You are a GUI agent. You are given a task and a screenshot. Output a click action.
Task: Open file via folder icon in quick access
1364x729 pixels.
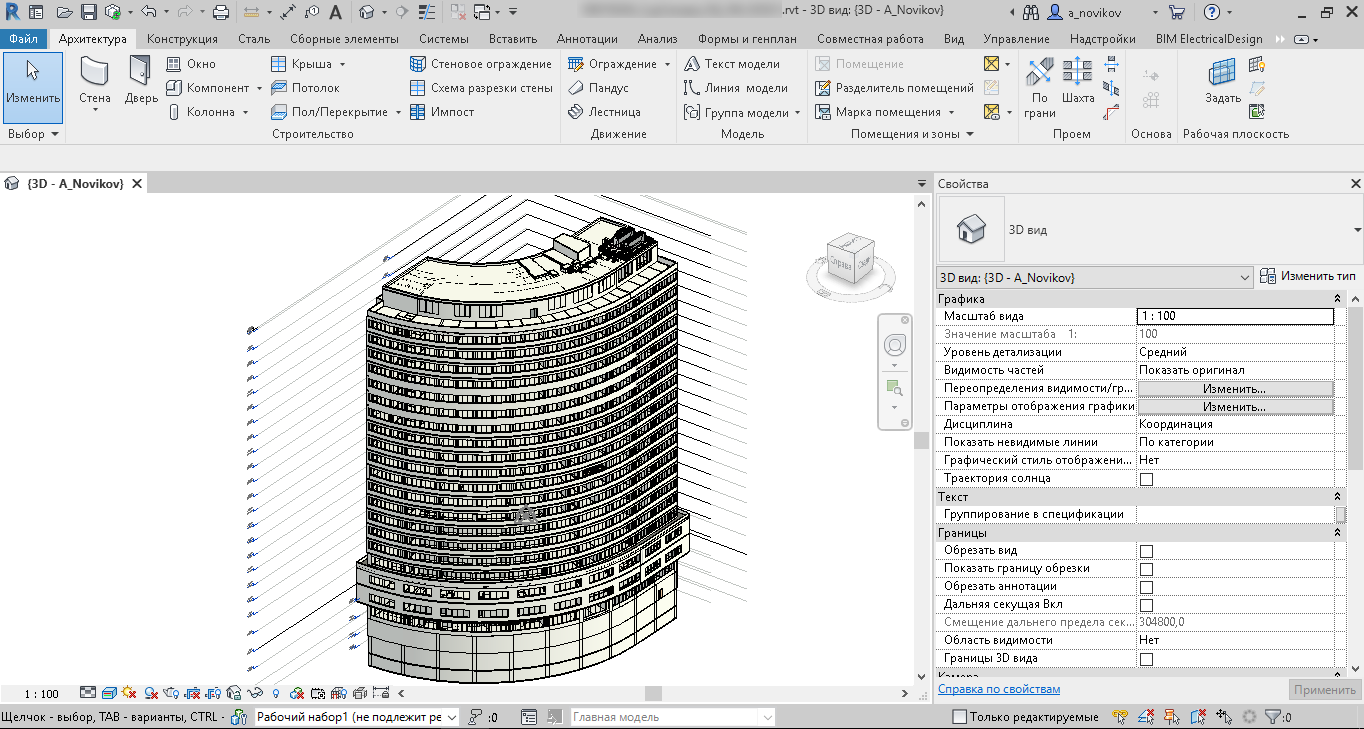[64, 12]
